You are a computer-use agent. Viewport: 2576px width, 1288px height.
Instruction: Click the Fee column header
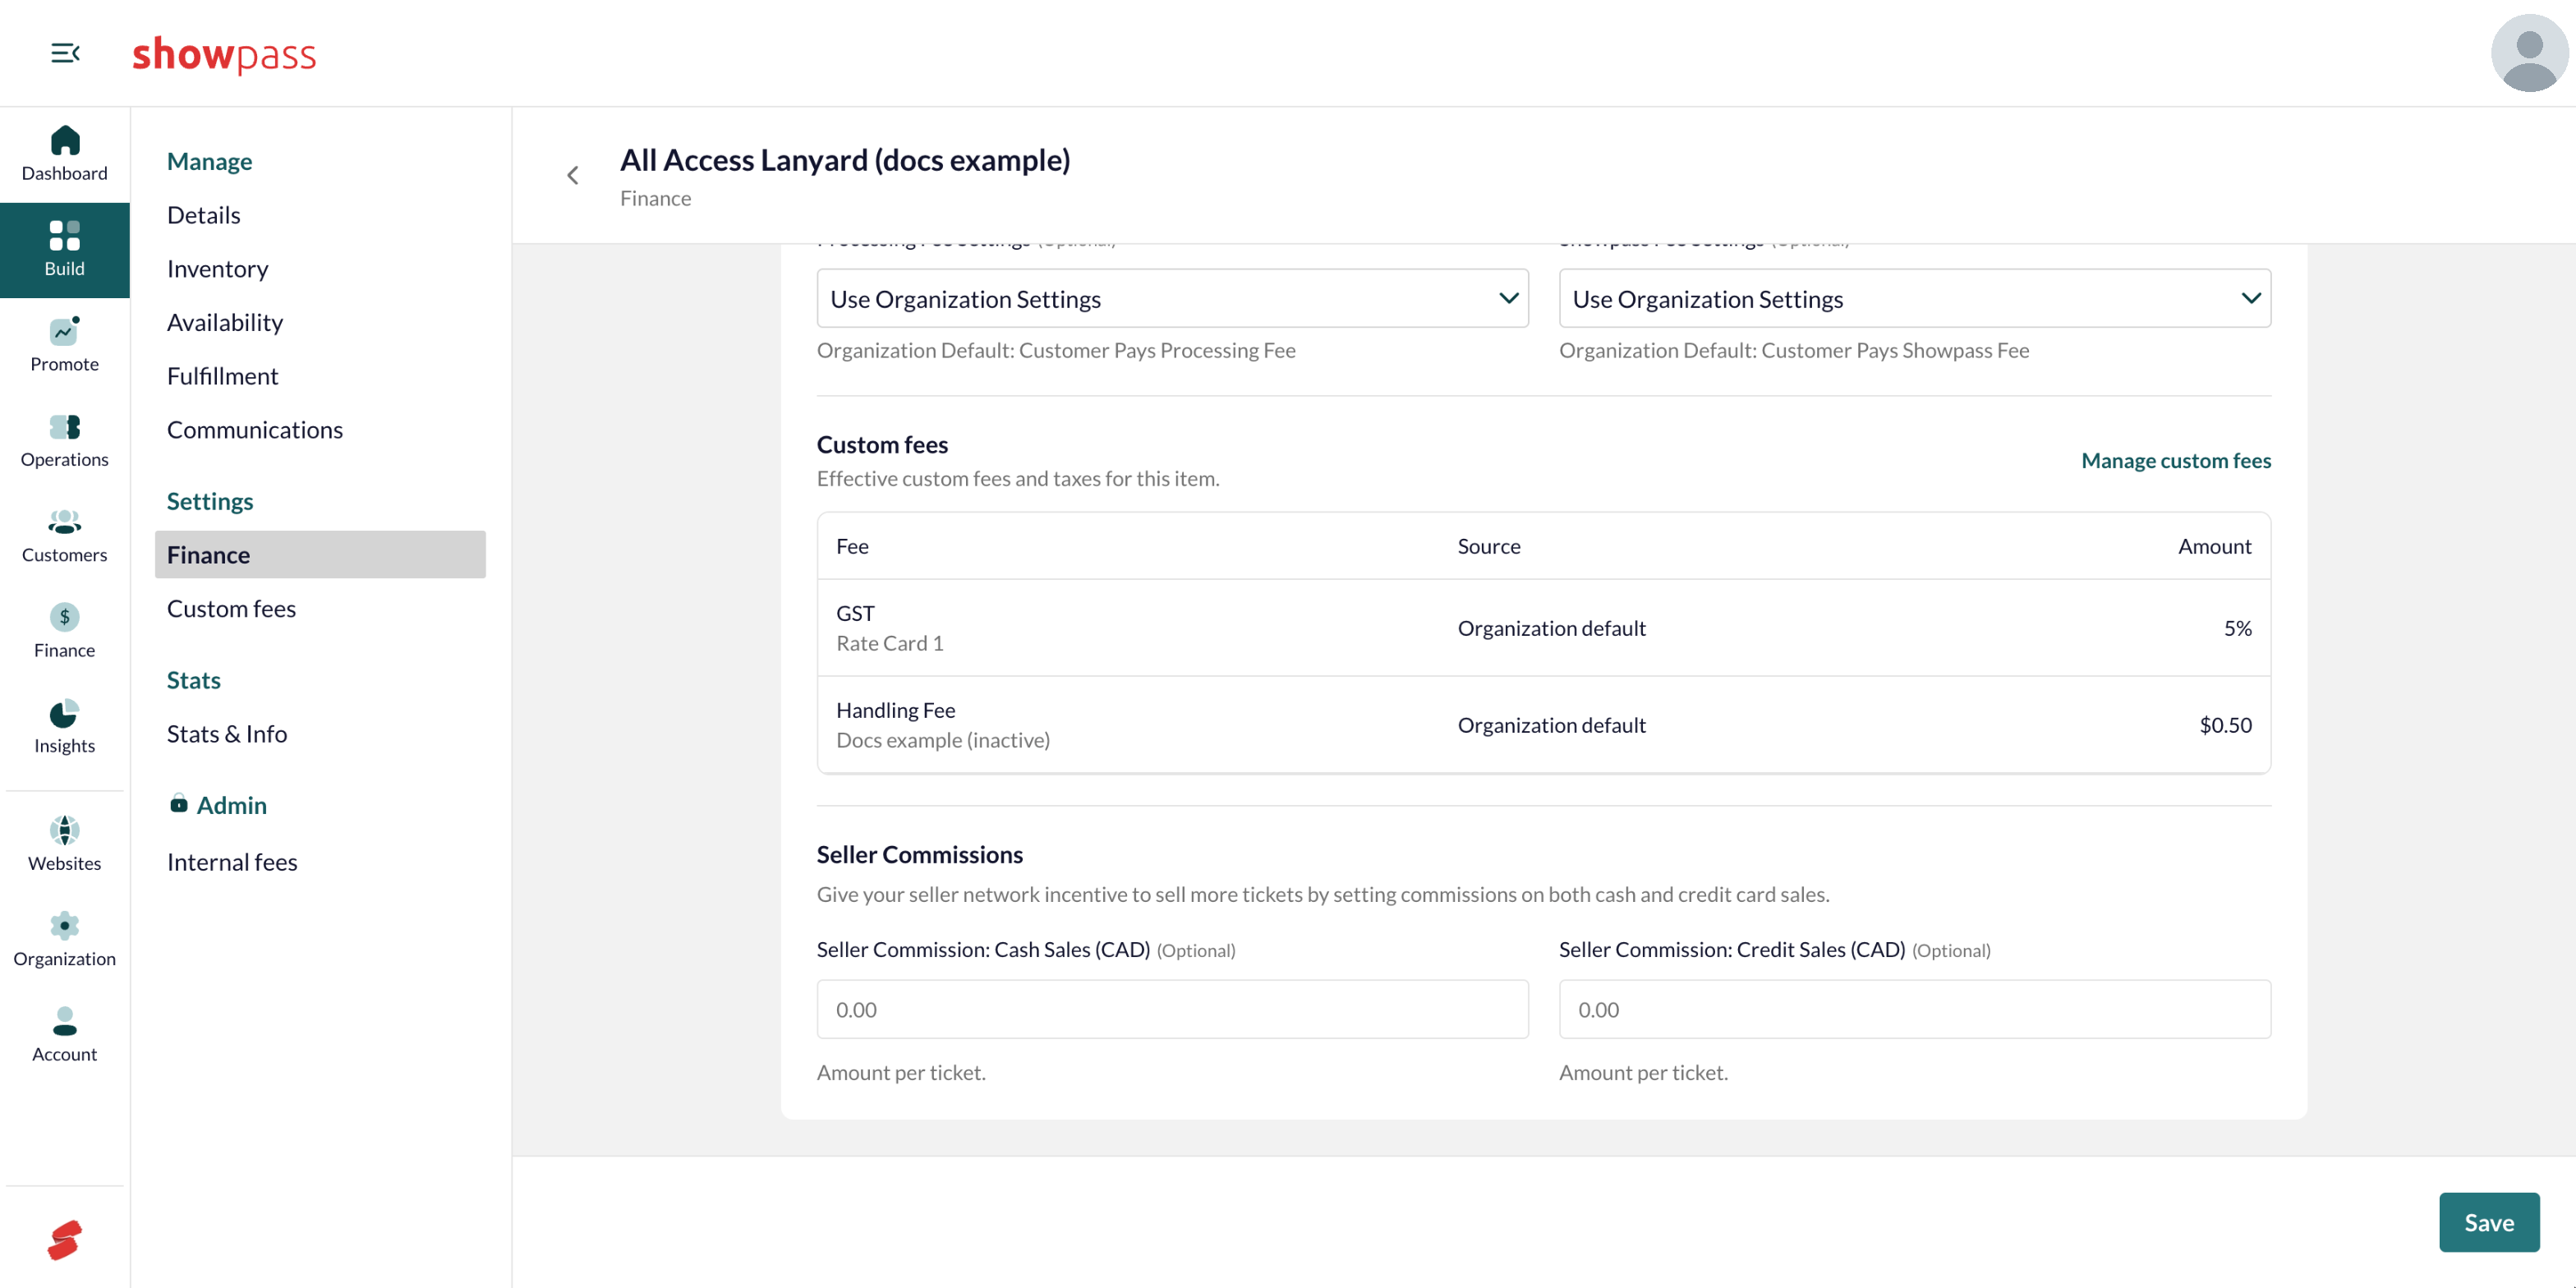[x=852, y=546]
